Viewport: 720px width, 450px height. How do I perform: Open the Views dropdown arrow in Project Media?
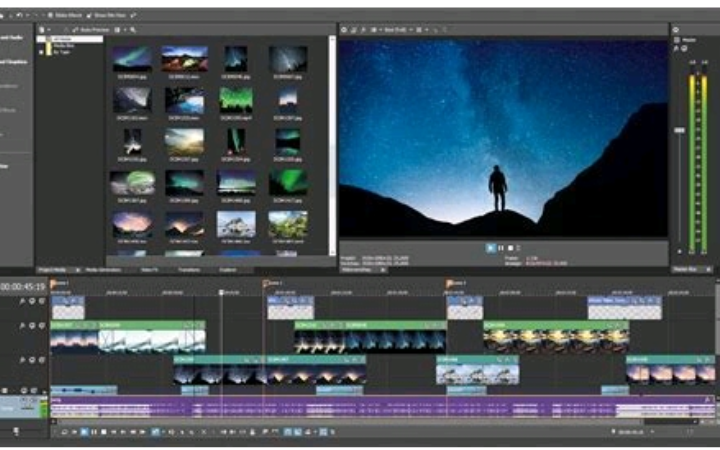(x=124, y=30)
